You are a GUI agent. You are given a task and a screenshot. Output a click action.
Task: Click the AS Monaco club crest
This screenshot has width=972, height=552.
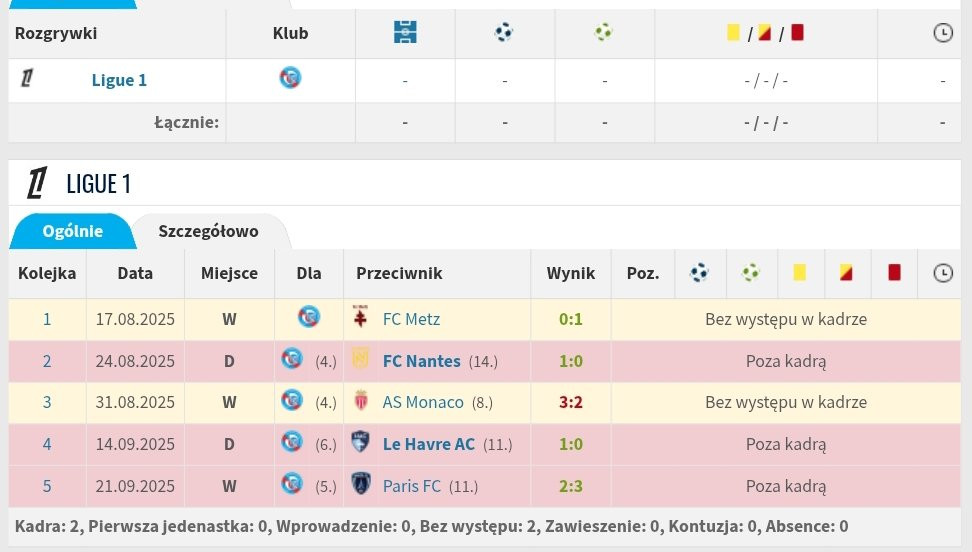361,402
